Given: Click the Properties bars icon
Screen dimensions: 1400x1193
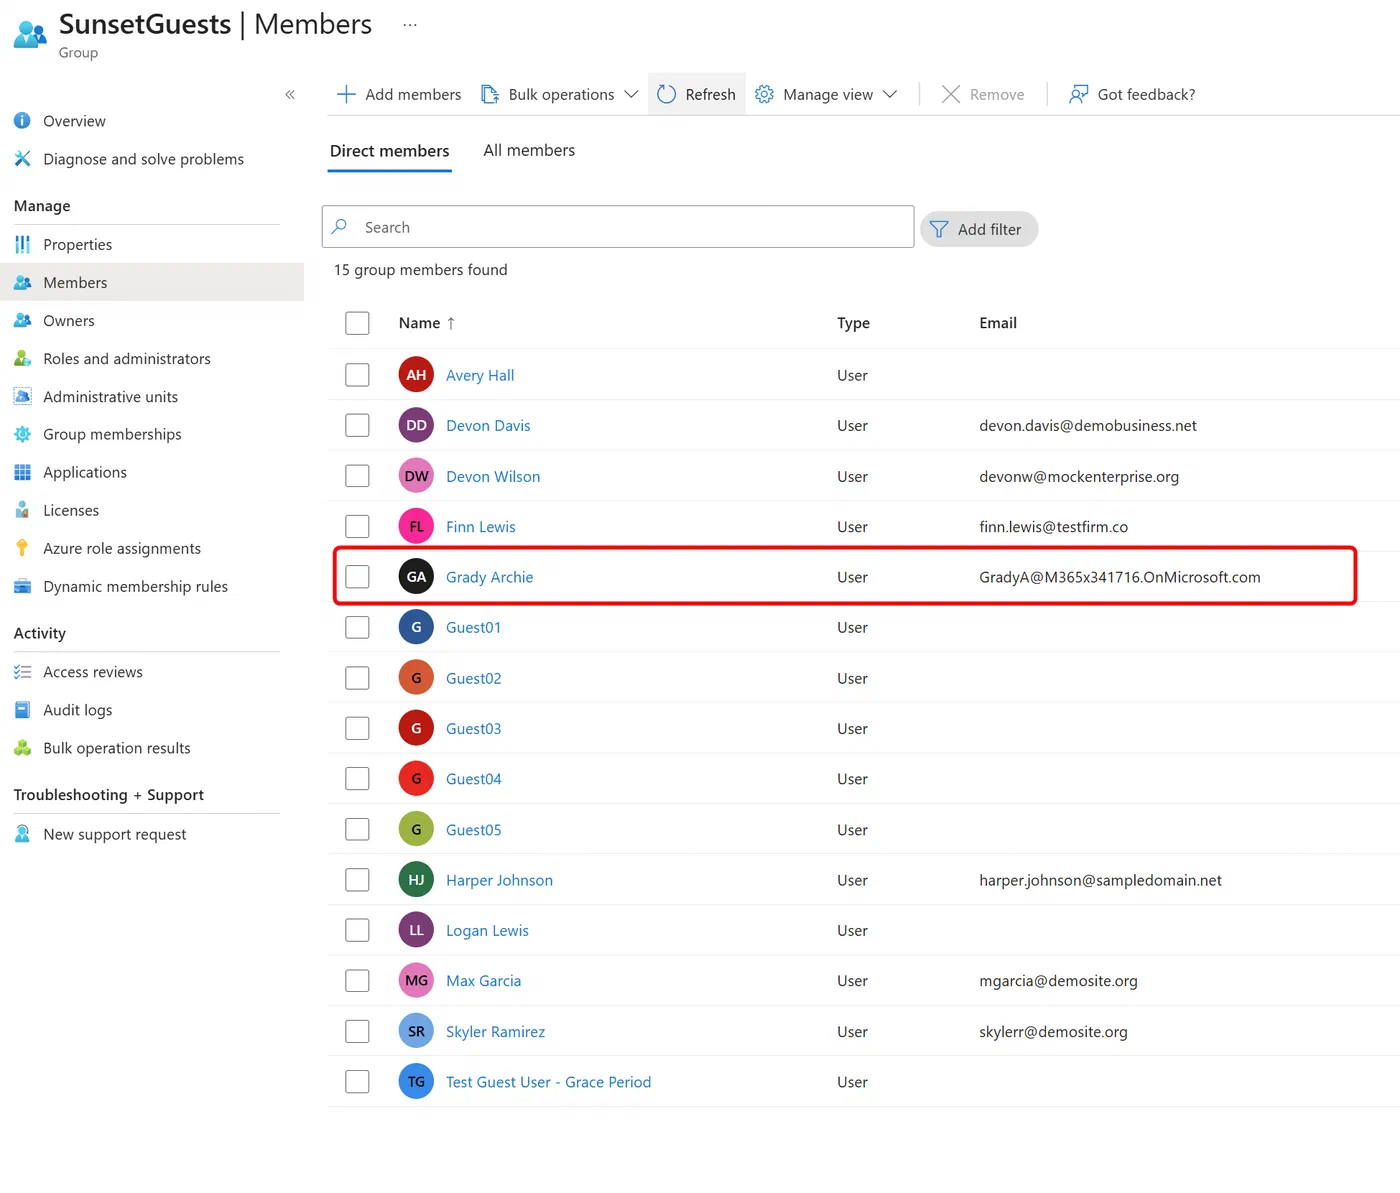Looking at the screenshot, I should [22, 245].
